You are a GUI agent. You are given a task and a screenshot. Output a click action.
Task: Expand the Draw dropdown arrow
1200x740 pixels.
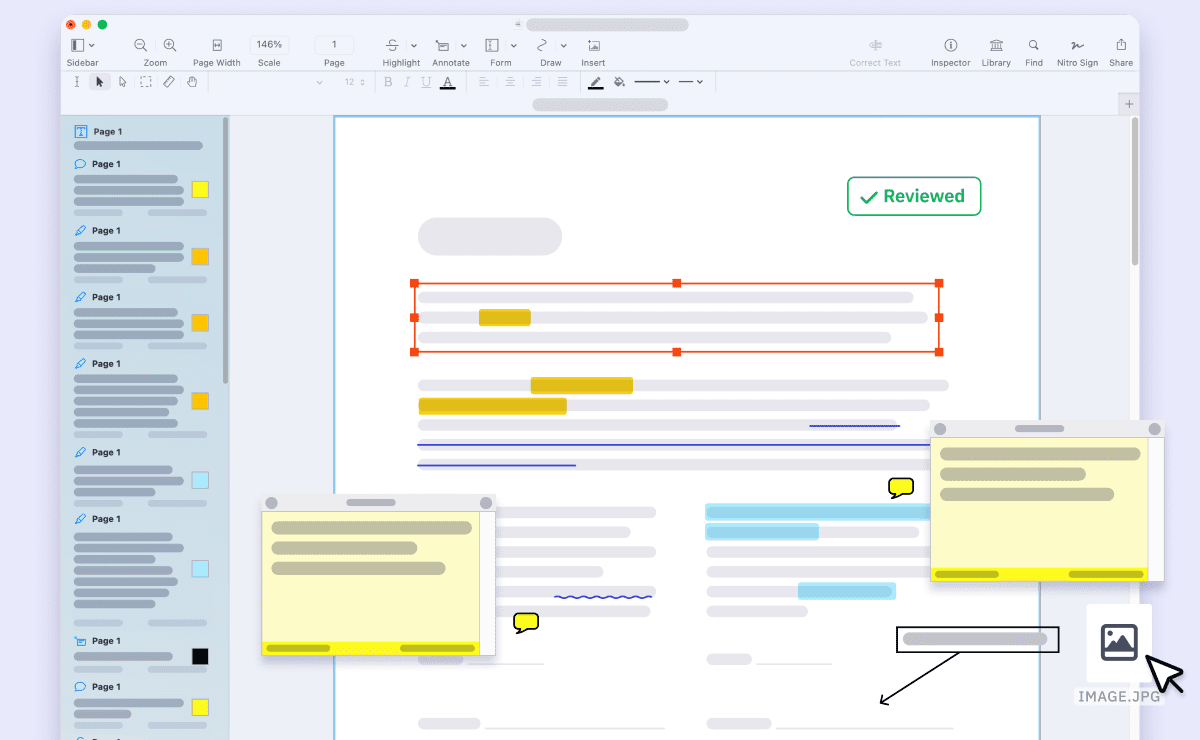click(x=564, y=45)
